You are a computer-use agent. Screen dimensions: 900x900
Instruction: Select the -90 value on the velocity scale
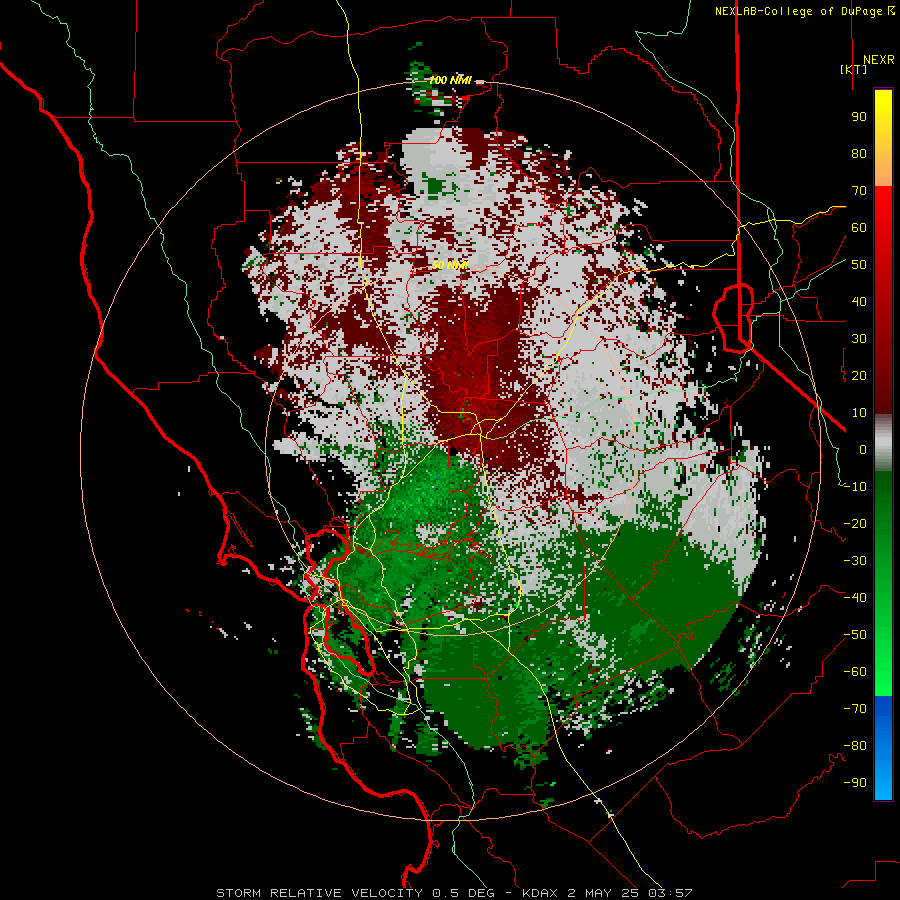[x=855, y=783]
